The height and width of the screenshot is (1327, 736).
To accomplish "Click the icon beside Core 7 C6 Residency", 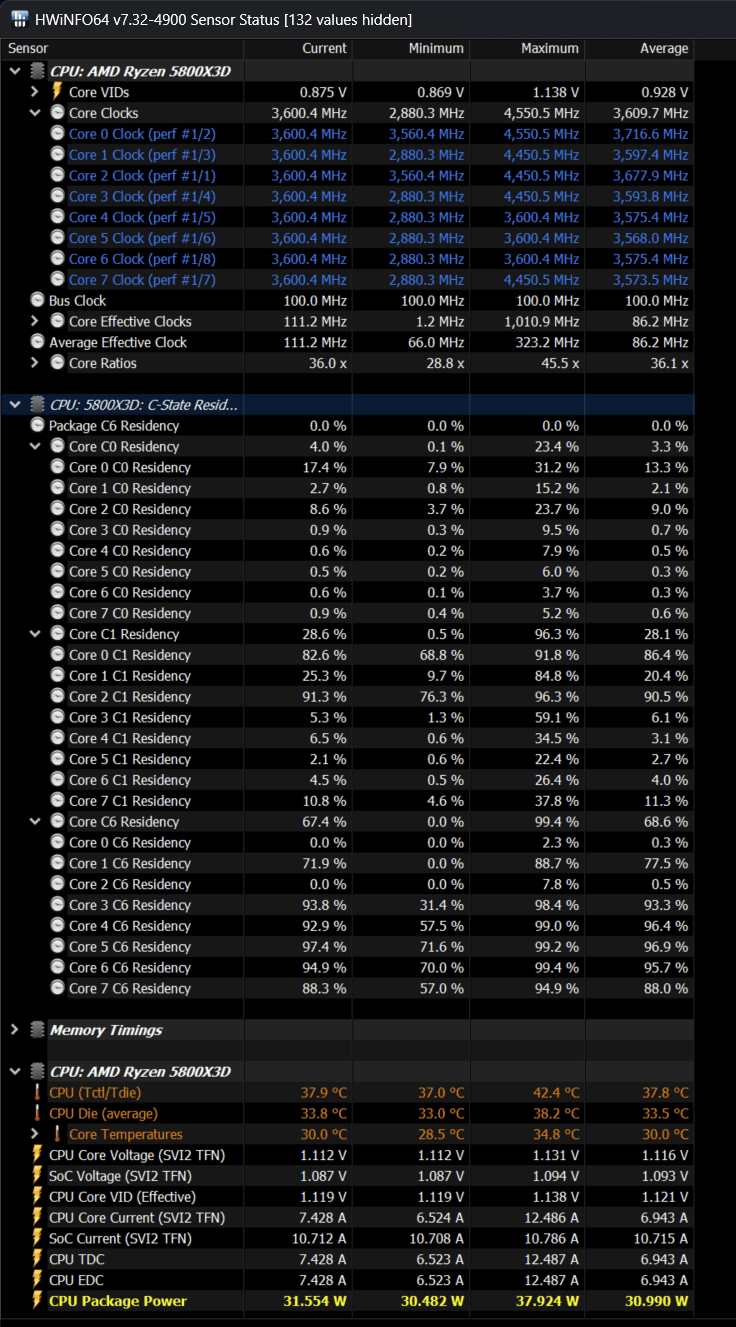I will tap(58, 988).
